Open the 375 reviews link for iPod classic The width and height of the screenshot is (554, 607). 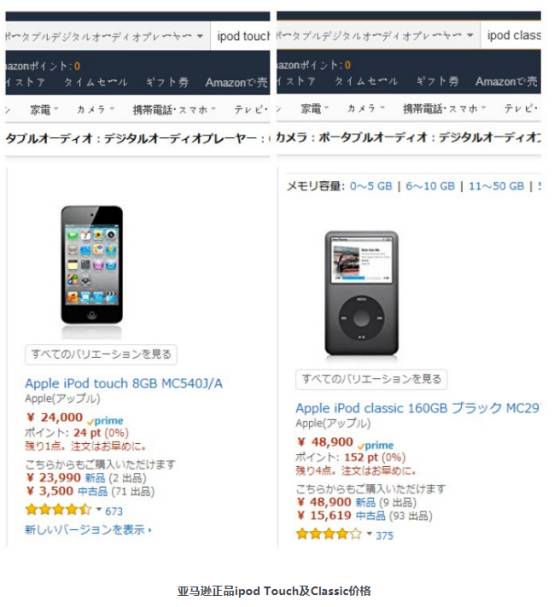pos(384,536)
